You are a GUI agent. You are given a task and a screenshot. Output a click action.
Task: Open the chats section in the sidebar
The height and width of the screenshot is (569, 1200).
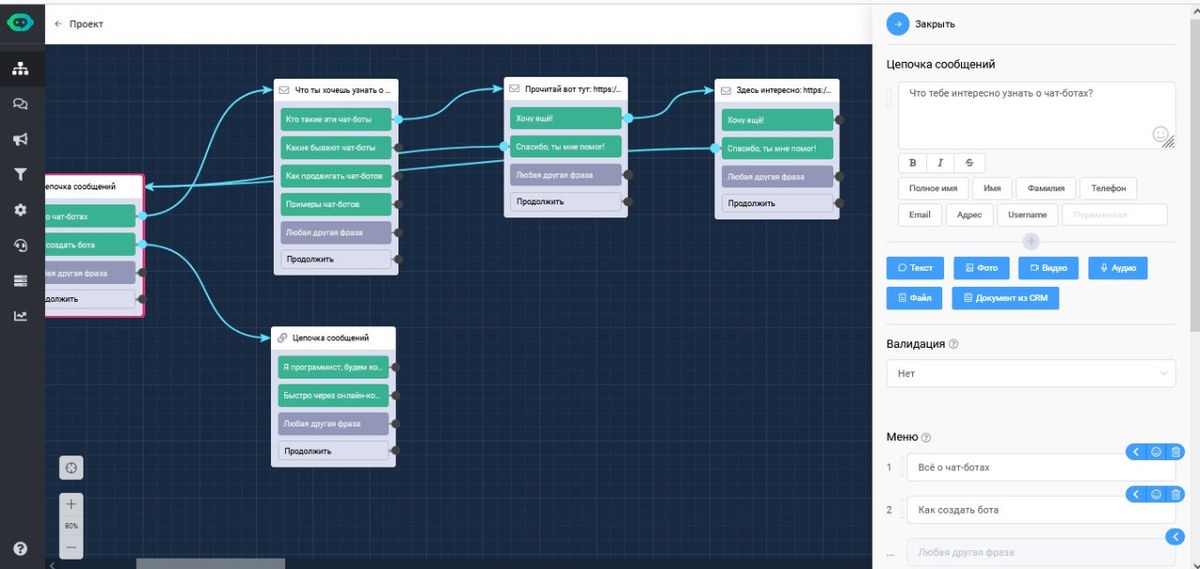20,104
